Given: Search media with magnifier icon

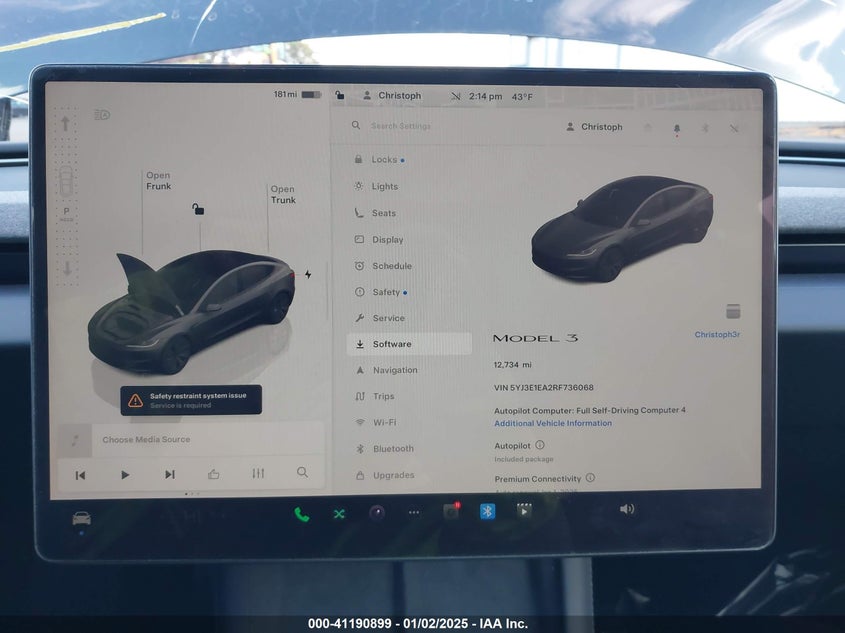Looking at the screenshot, I should pyautogui.click(x=302, y=473).
